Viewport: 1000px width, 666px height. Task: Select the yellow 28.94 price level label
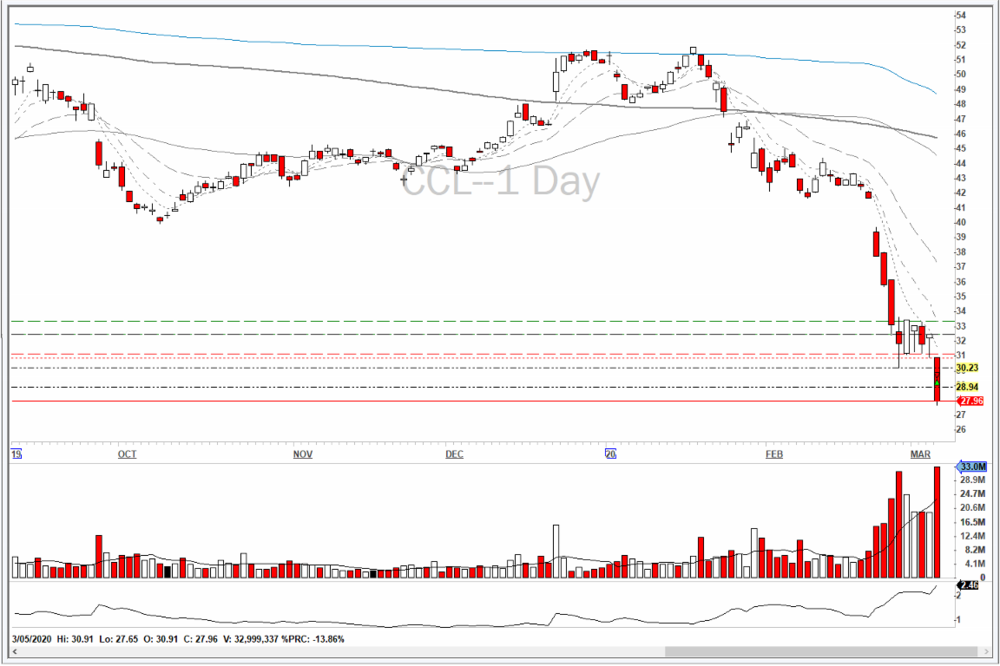pos(966,387)
